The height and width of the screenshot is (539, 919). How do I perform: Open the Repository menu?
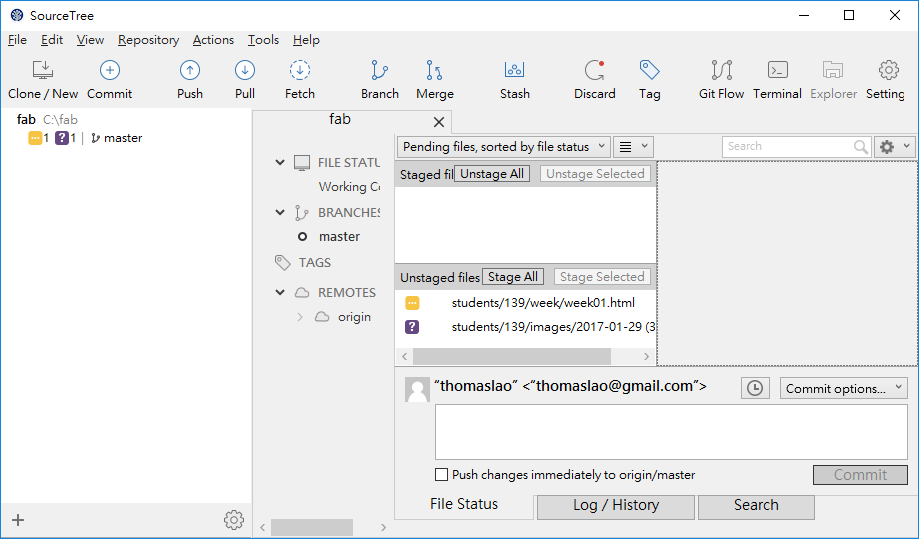[x=148, y=40]
